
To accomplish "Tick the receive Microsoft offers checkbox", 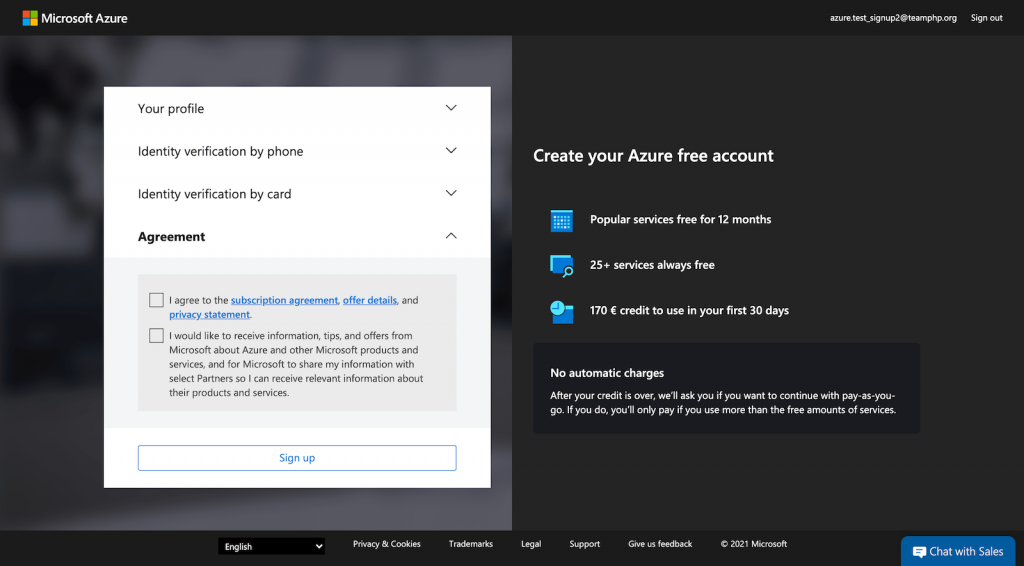I will [156, 336].
